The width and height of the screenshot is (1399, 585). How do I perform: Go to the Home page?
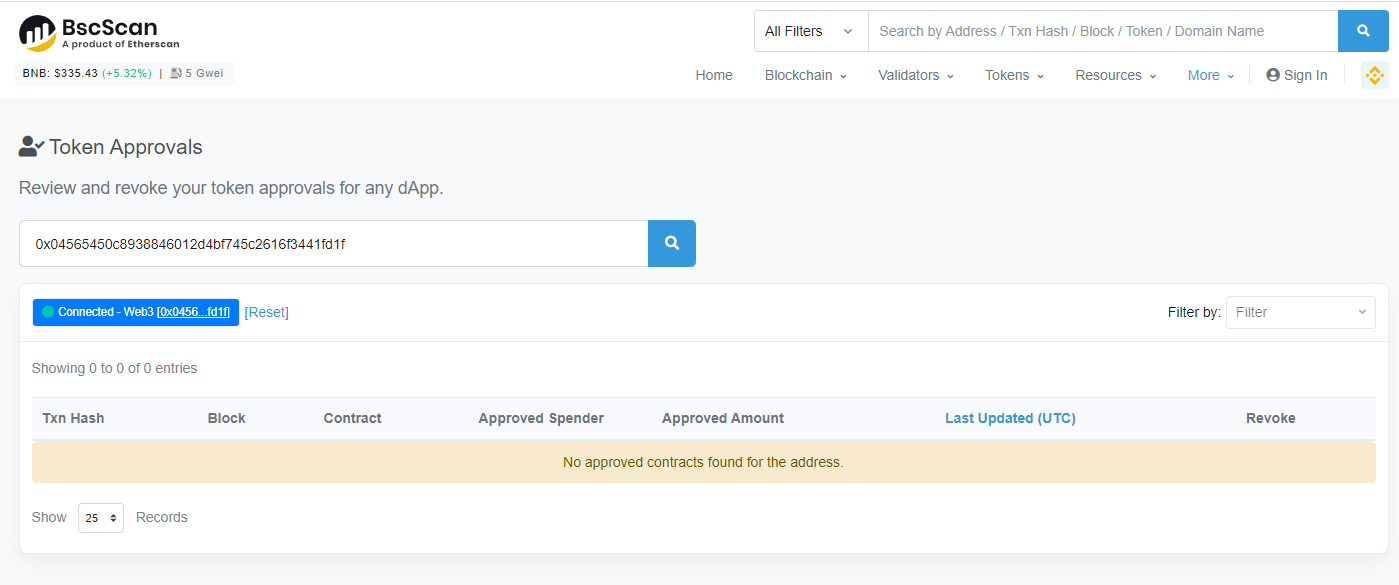pyautogui.click(x=714, y=75)
